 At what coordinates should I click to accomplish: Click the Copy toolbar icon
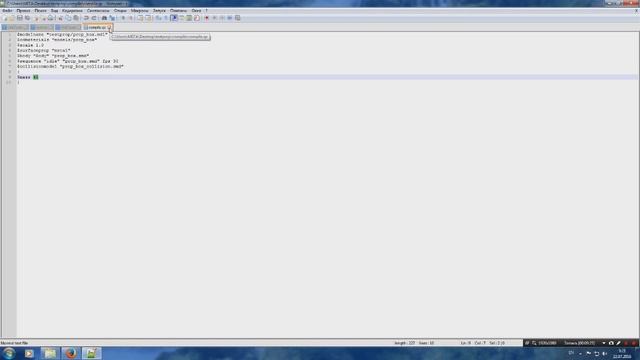(68, 18)
